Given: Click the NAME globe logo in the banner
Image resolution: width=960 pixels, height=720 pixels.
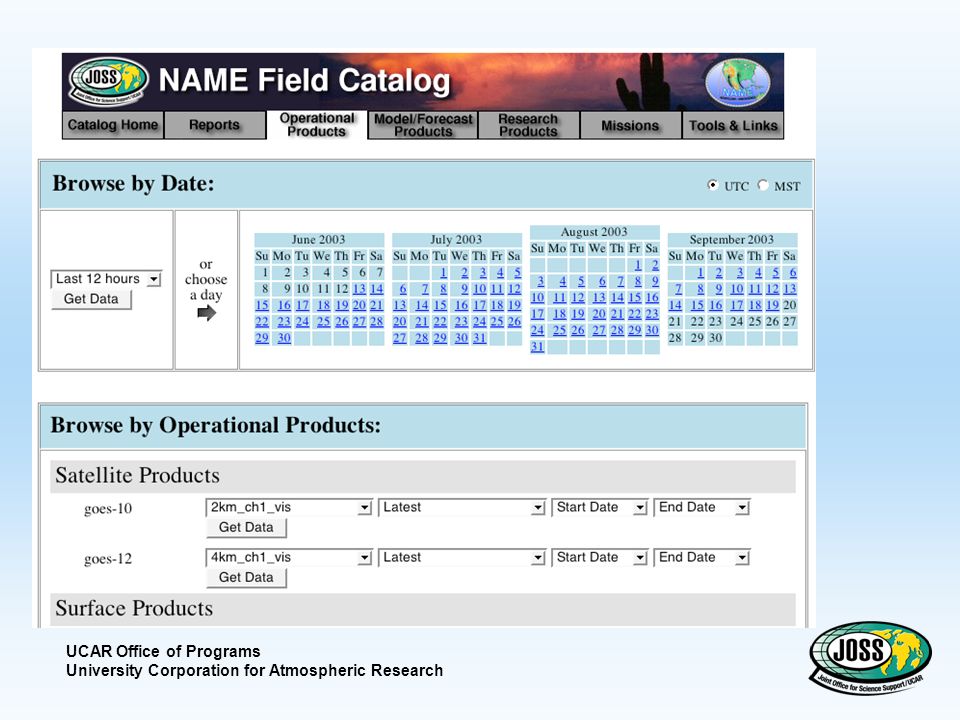Looking at the screenshot, I should tap(738, 83).
